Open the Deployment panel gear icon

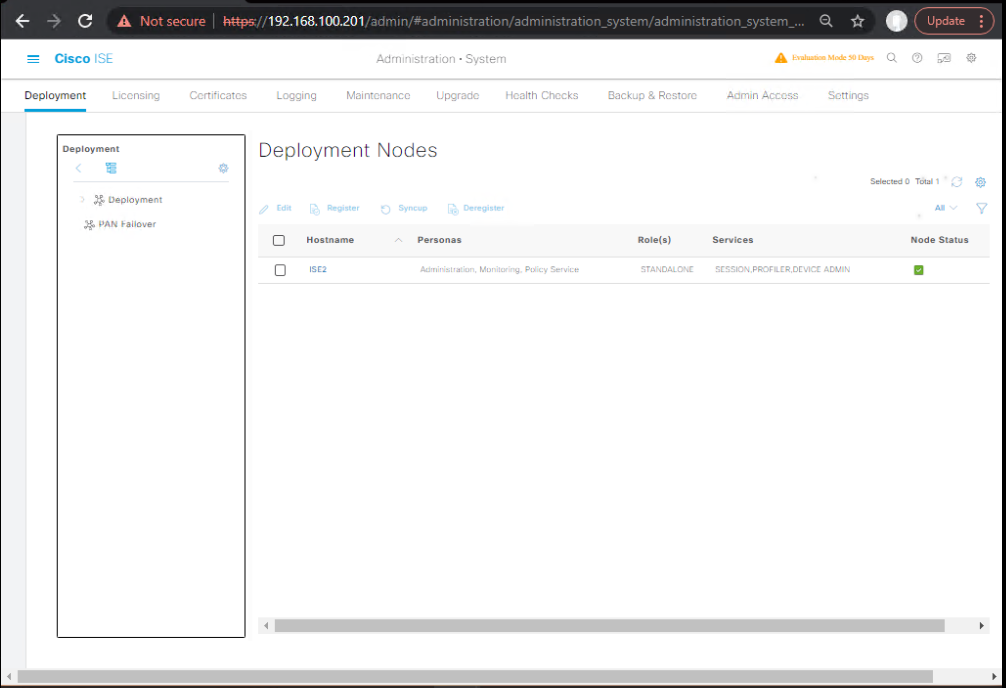(x=223, y=168)
